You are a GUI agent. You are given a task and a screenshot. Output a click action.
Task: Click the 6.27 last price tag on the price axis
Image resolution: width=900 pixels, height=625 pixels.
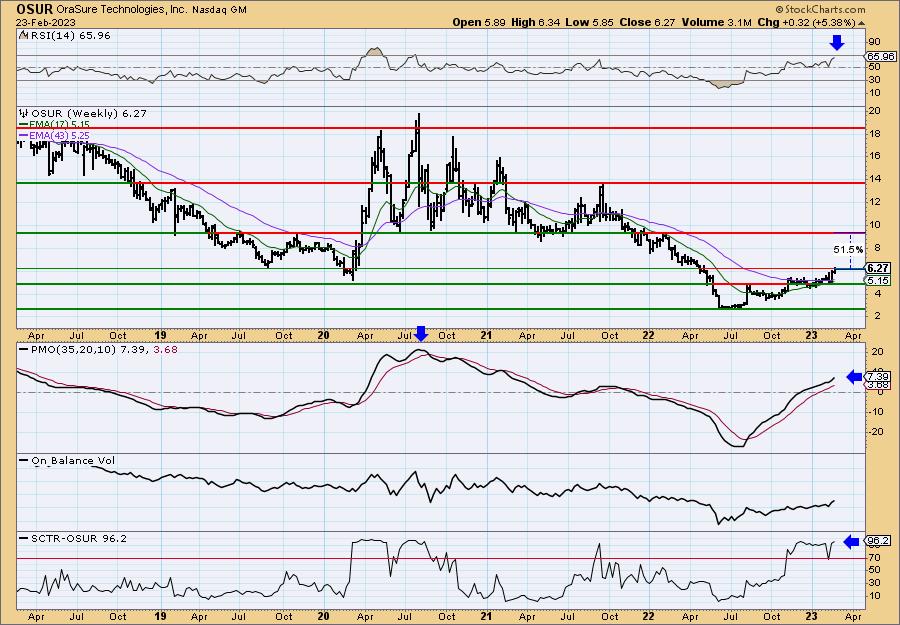pos(879,269)
